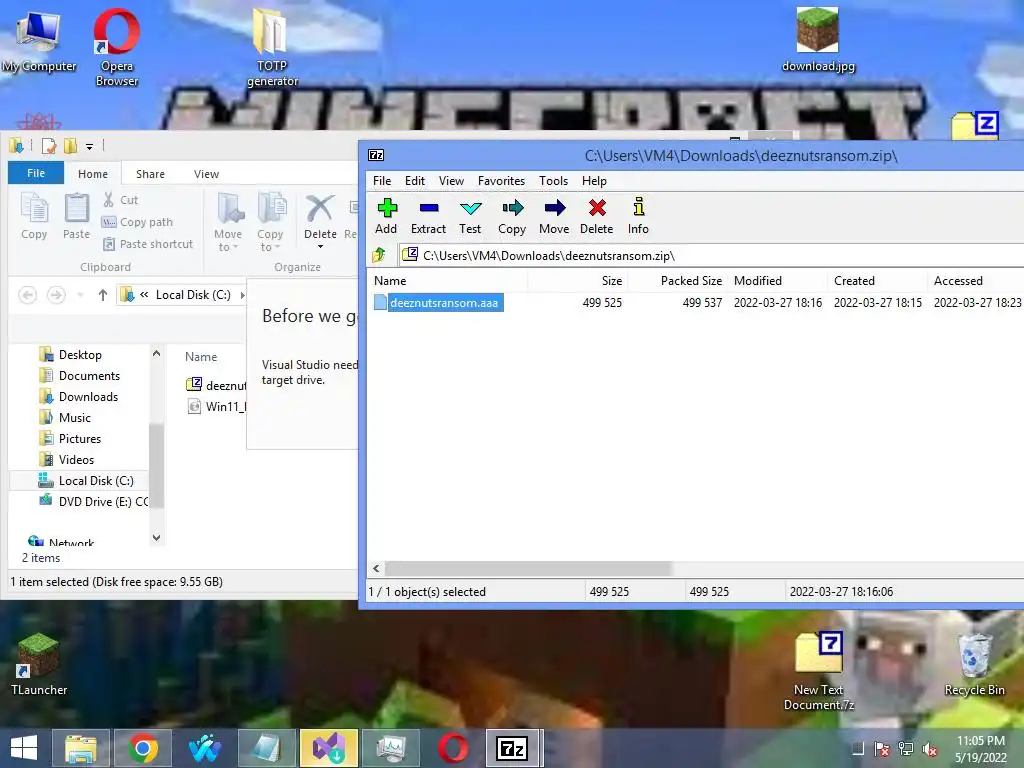Viewport: 1024px width, 768px height.
Task: Select Desktop in Explorer navigation pane
Action: 71,355
